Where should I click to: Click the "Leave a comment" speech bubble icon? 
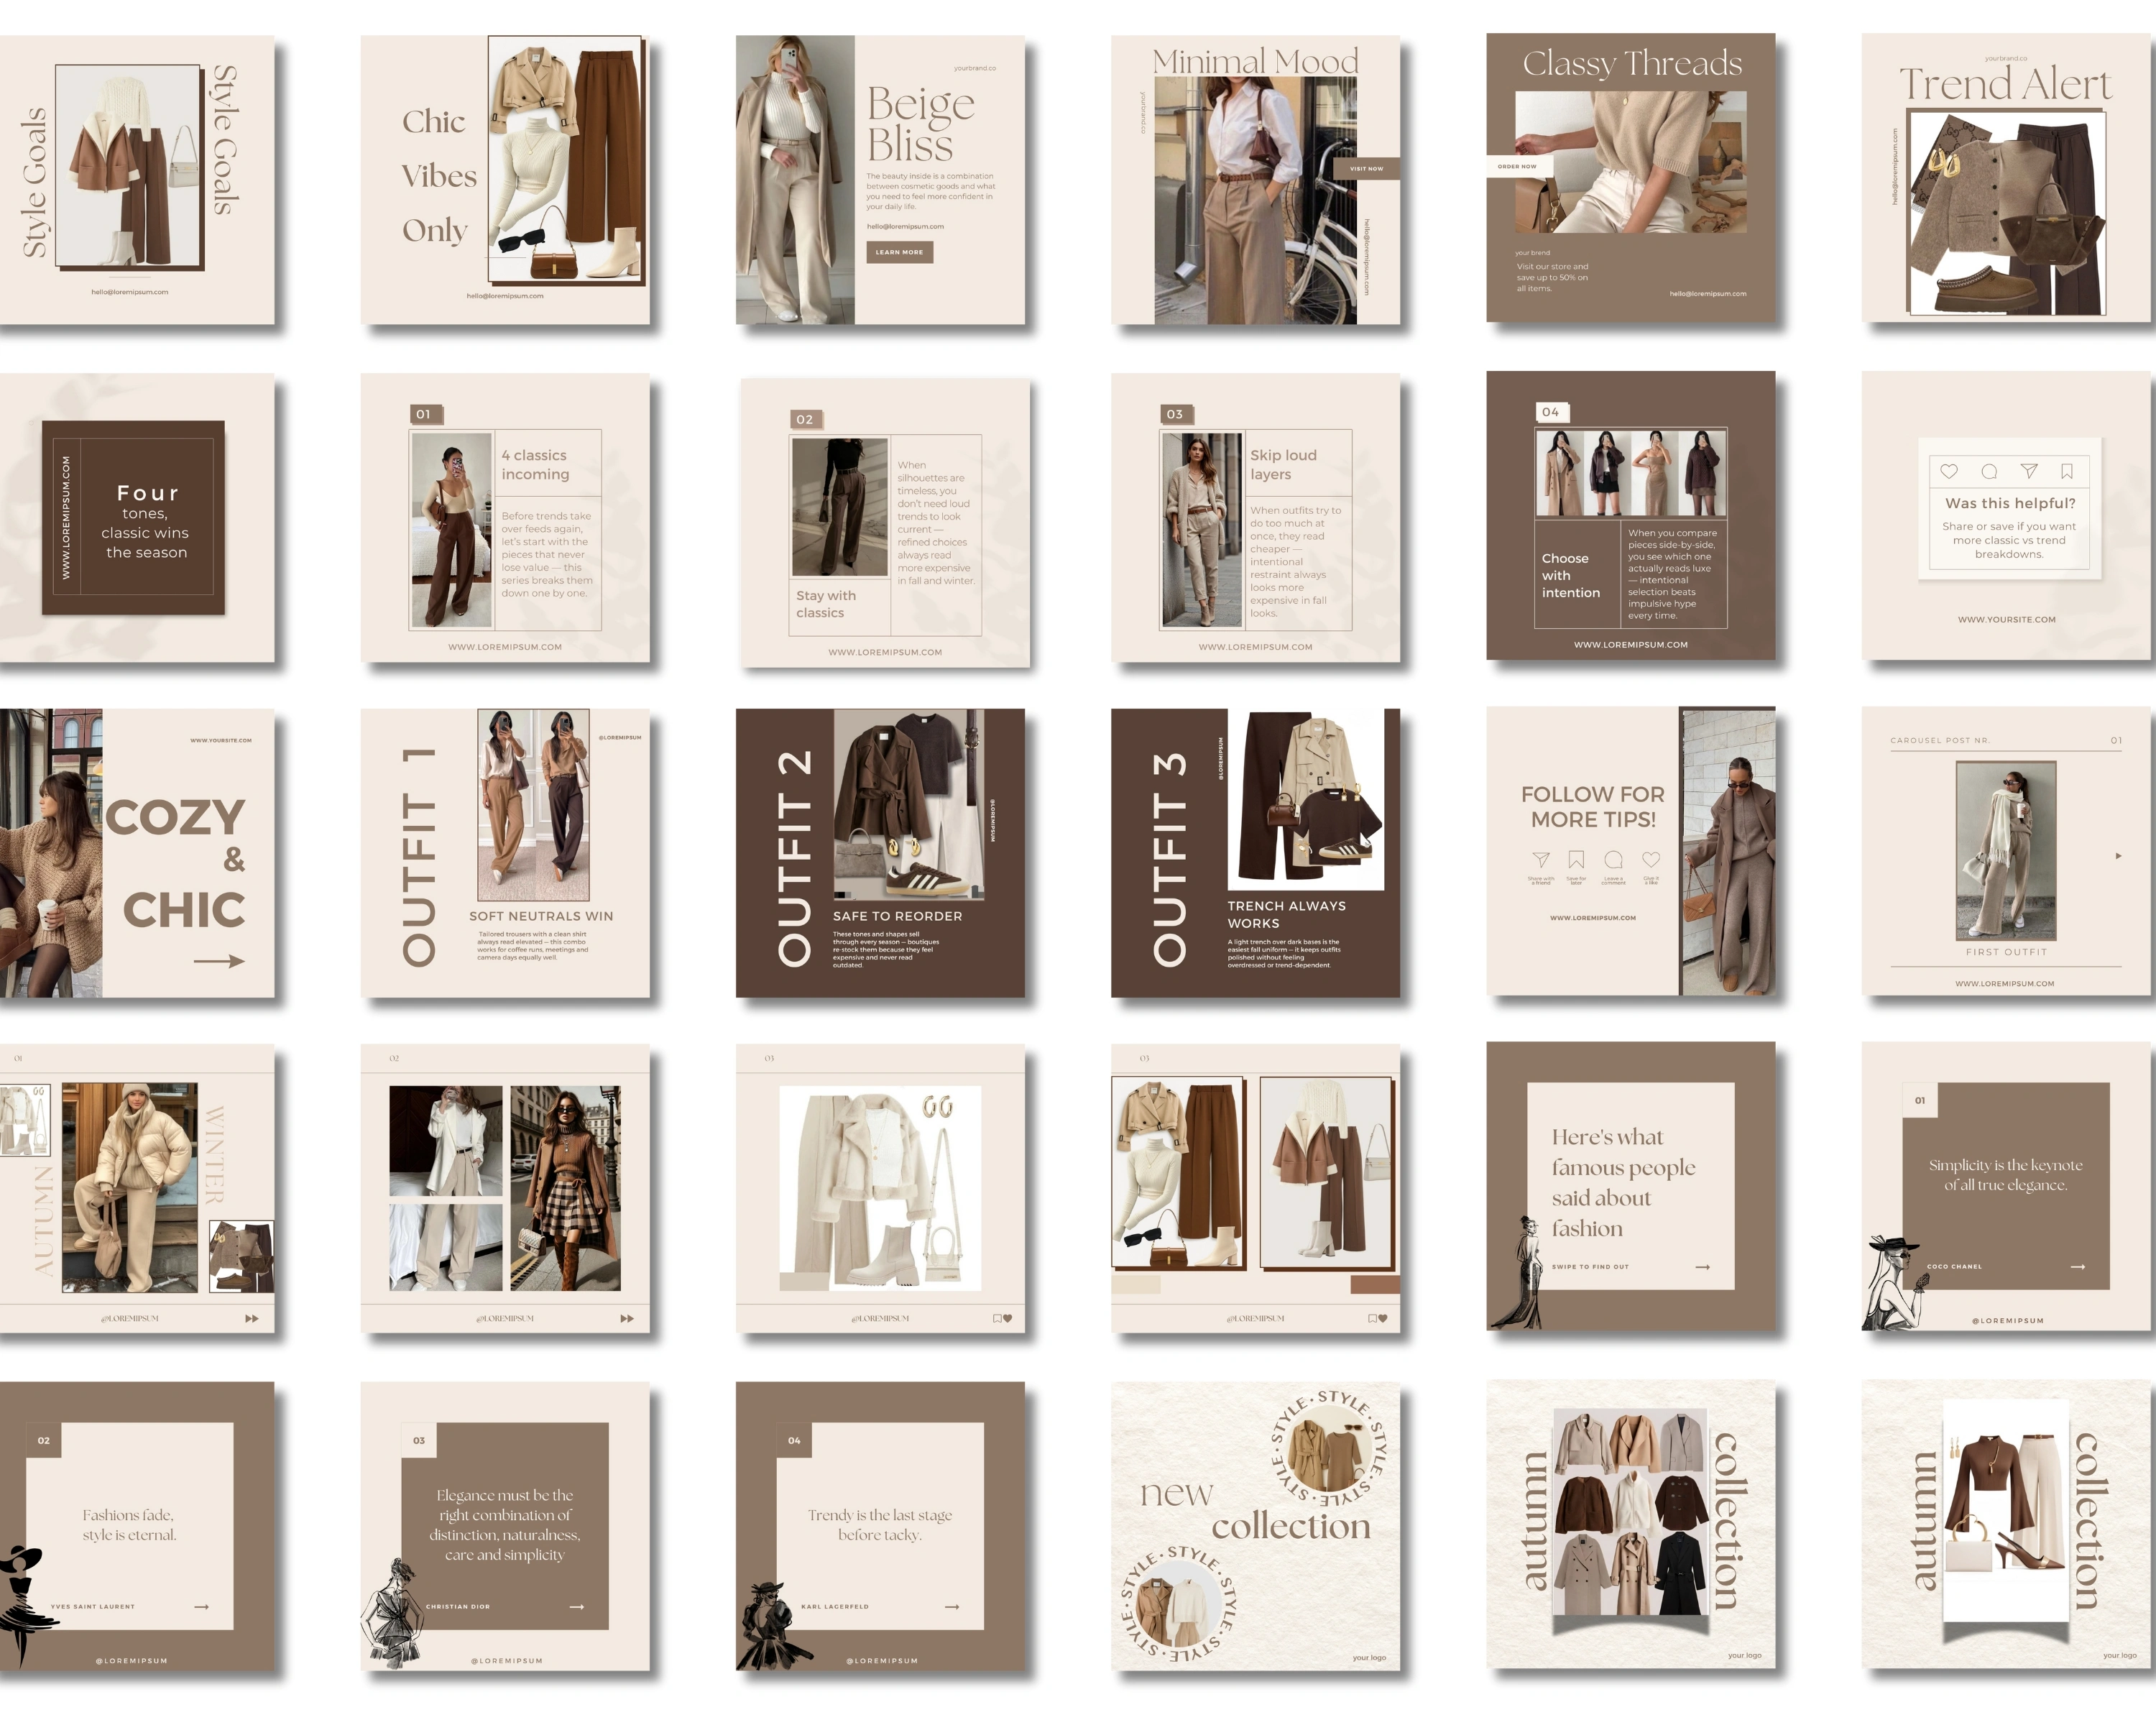point(1613,860)
